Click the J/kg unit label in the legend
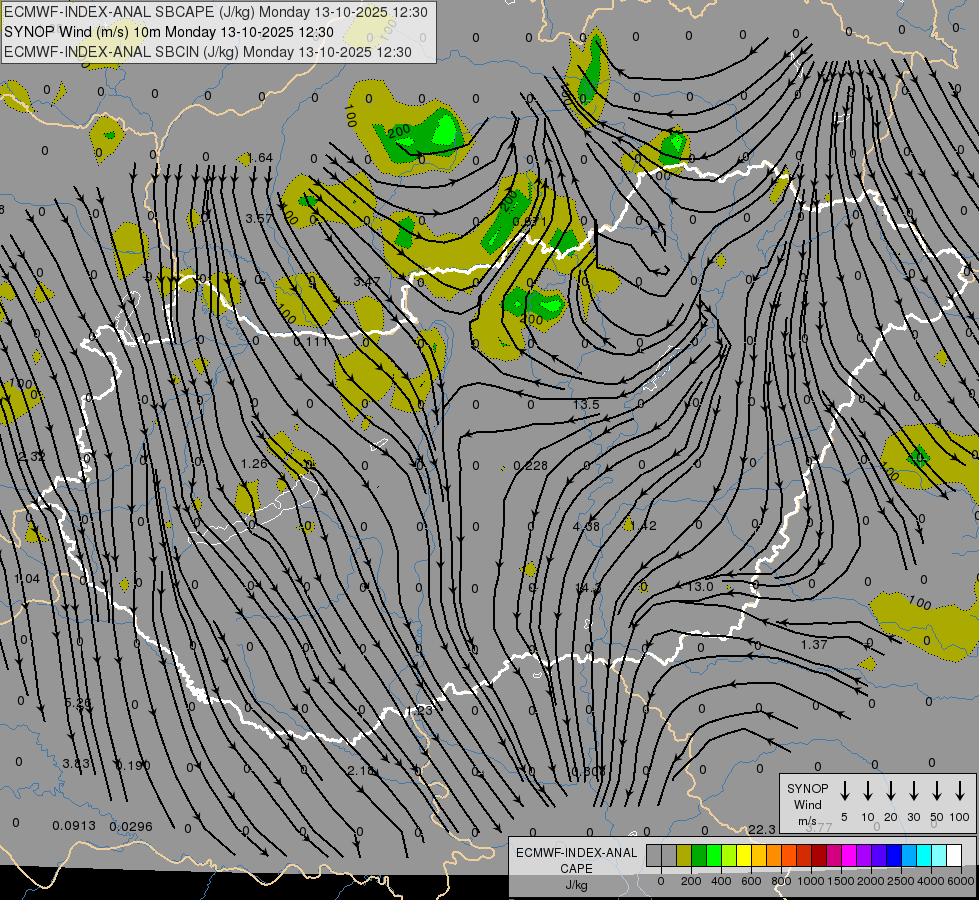 click(x=576, y=885)
